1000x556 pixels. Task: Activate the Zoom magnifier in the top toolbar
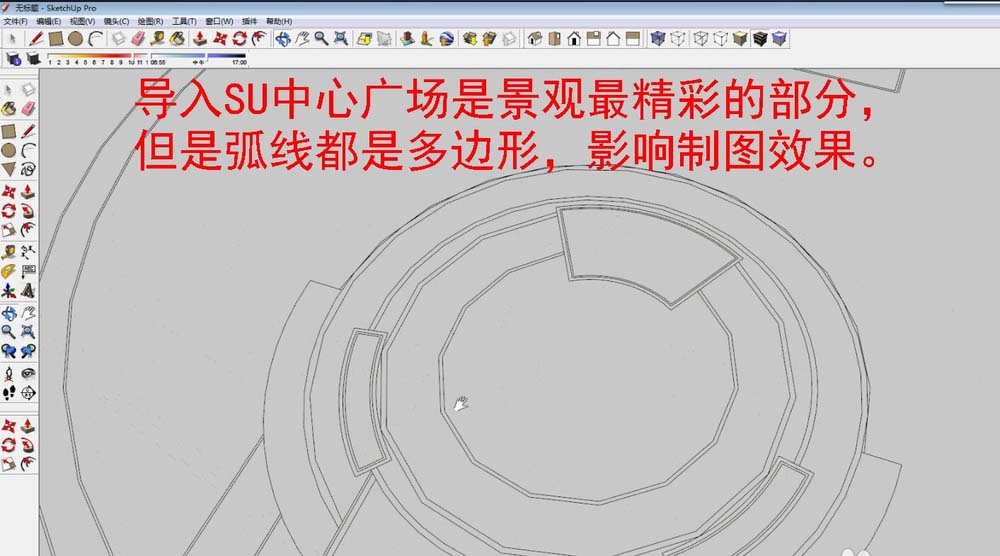tap(321, 39)
